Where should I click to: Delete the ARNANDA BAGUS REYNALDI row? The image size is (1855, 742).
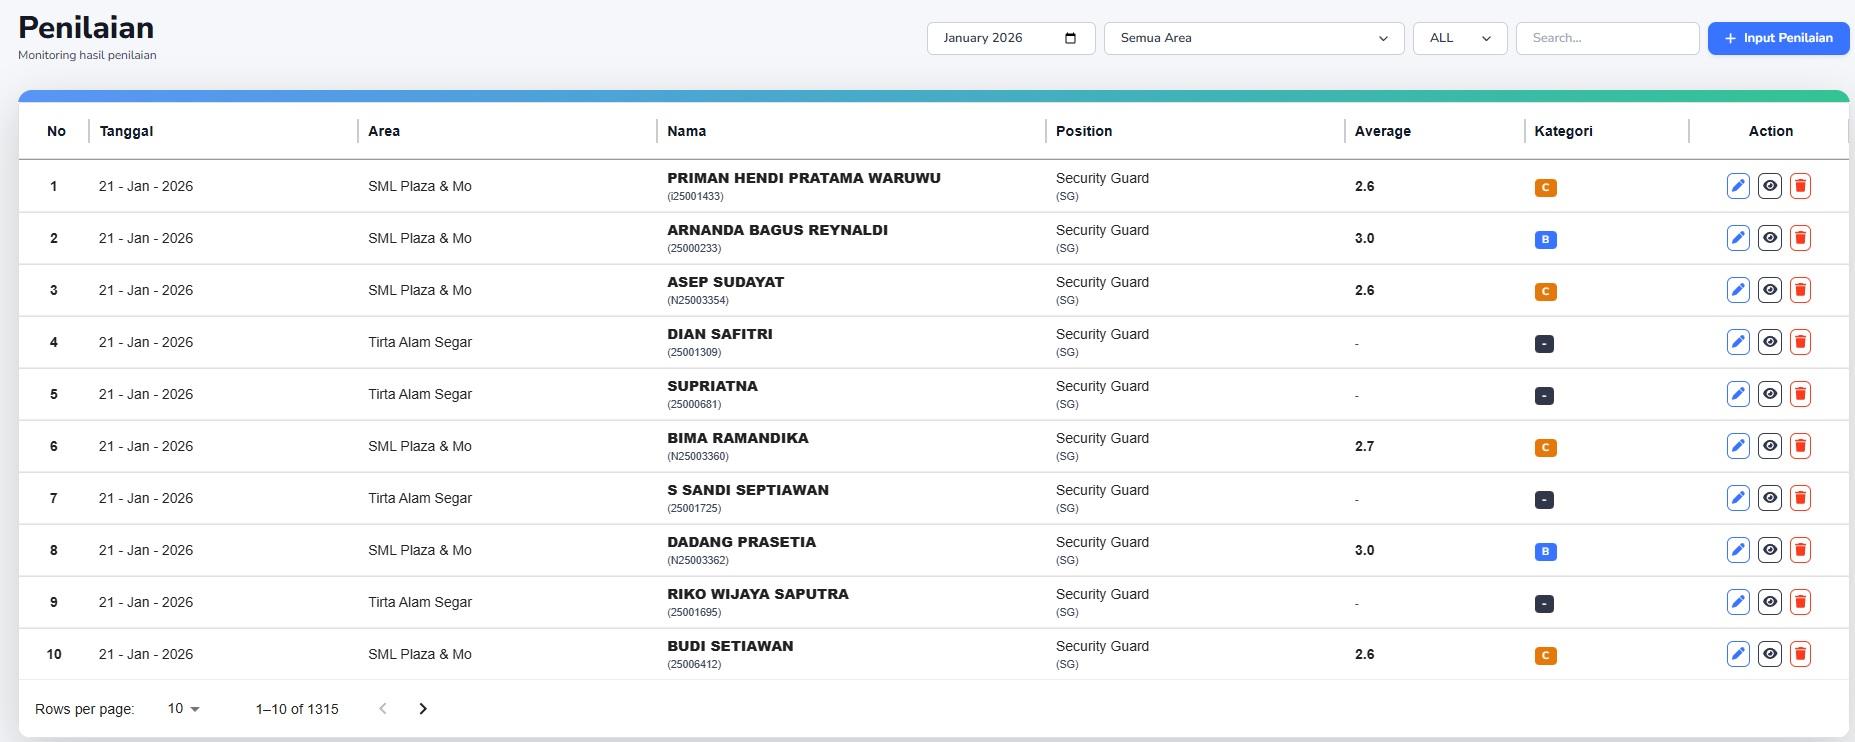tap(1800, 238)
